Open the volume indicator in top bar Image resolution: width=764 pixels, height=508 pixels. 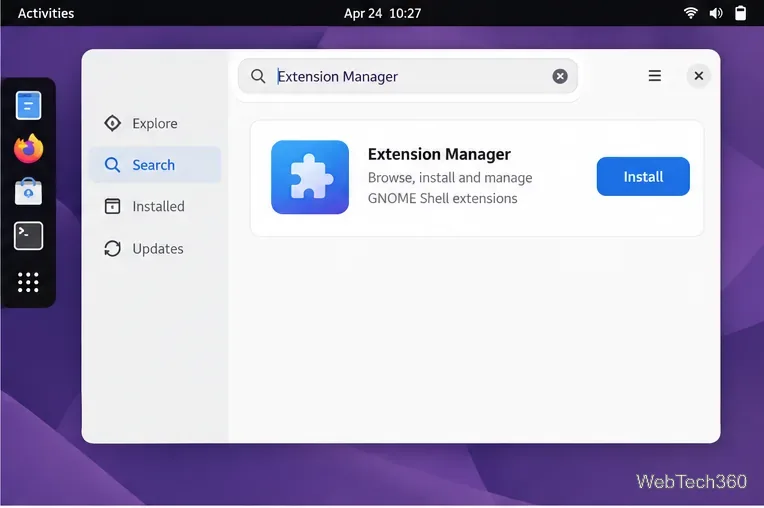point(716,13)
